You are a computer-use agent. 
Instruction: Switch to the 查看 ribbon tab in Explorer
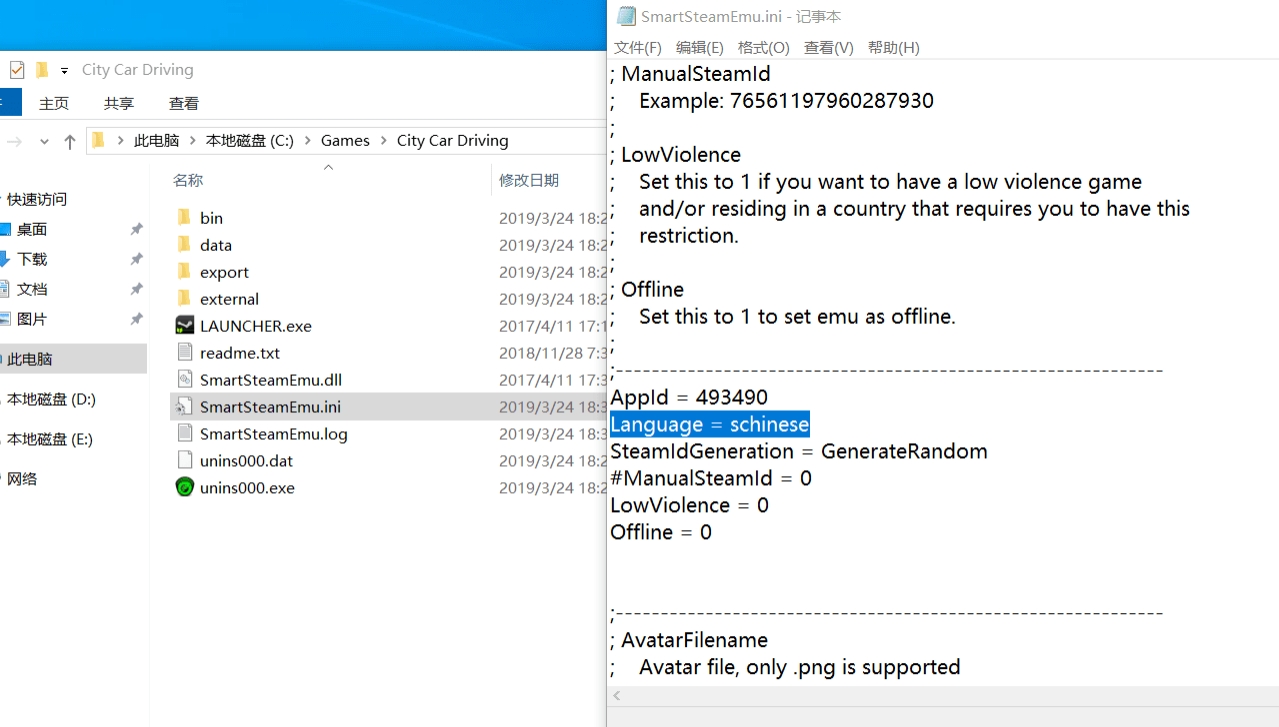tap(184, 103)
